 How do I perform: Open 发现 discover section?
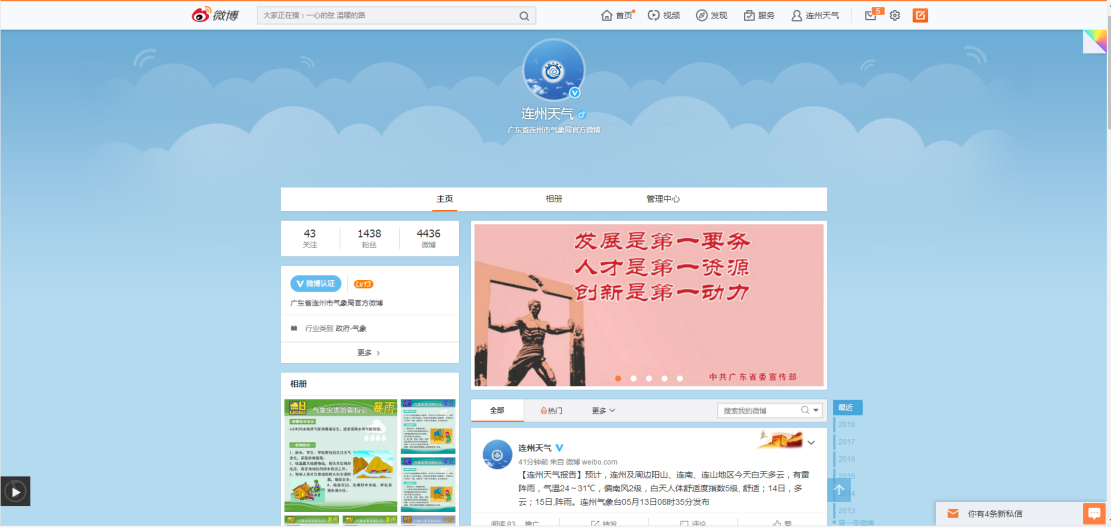711,16
